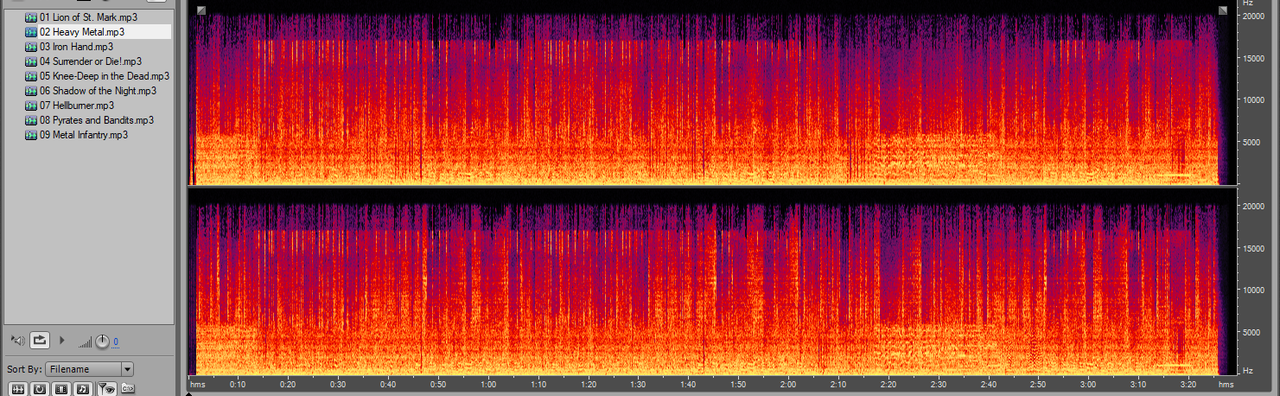The height and width of the screenshot is (396, 1280).
Task: Select file 06 Shadow of the Night.mp3
Action: (x=98, y=90)
